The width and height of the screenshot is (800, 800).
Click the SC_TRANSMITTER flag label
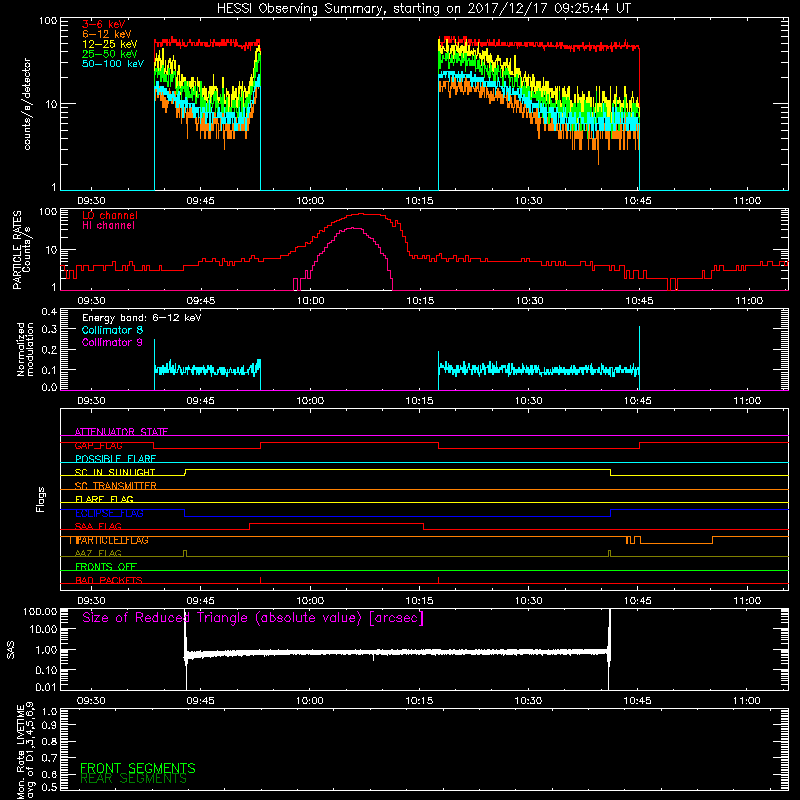point(115,486)
